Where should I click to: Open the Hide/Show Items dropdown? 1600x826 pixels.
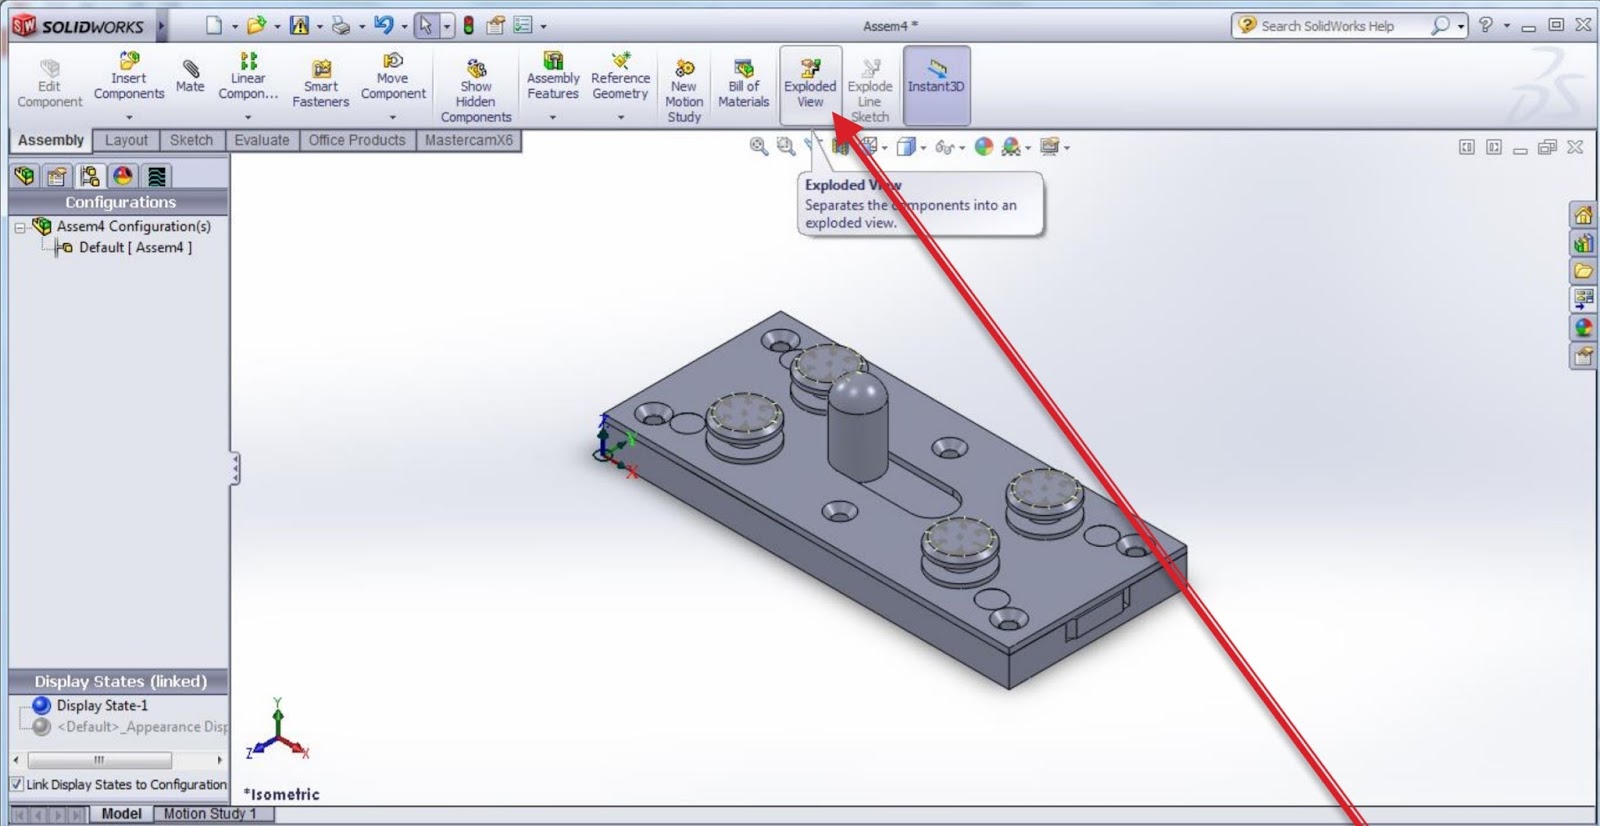click(962, 148)
